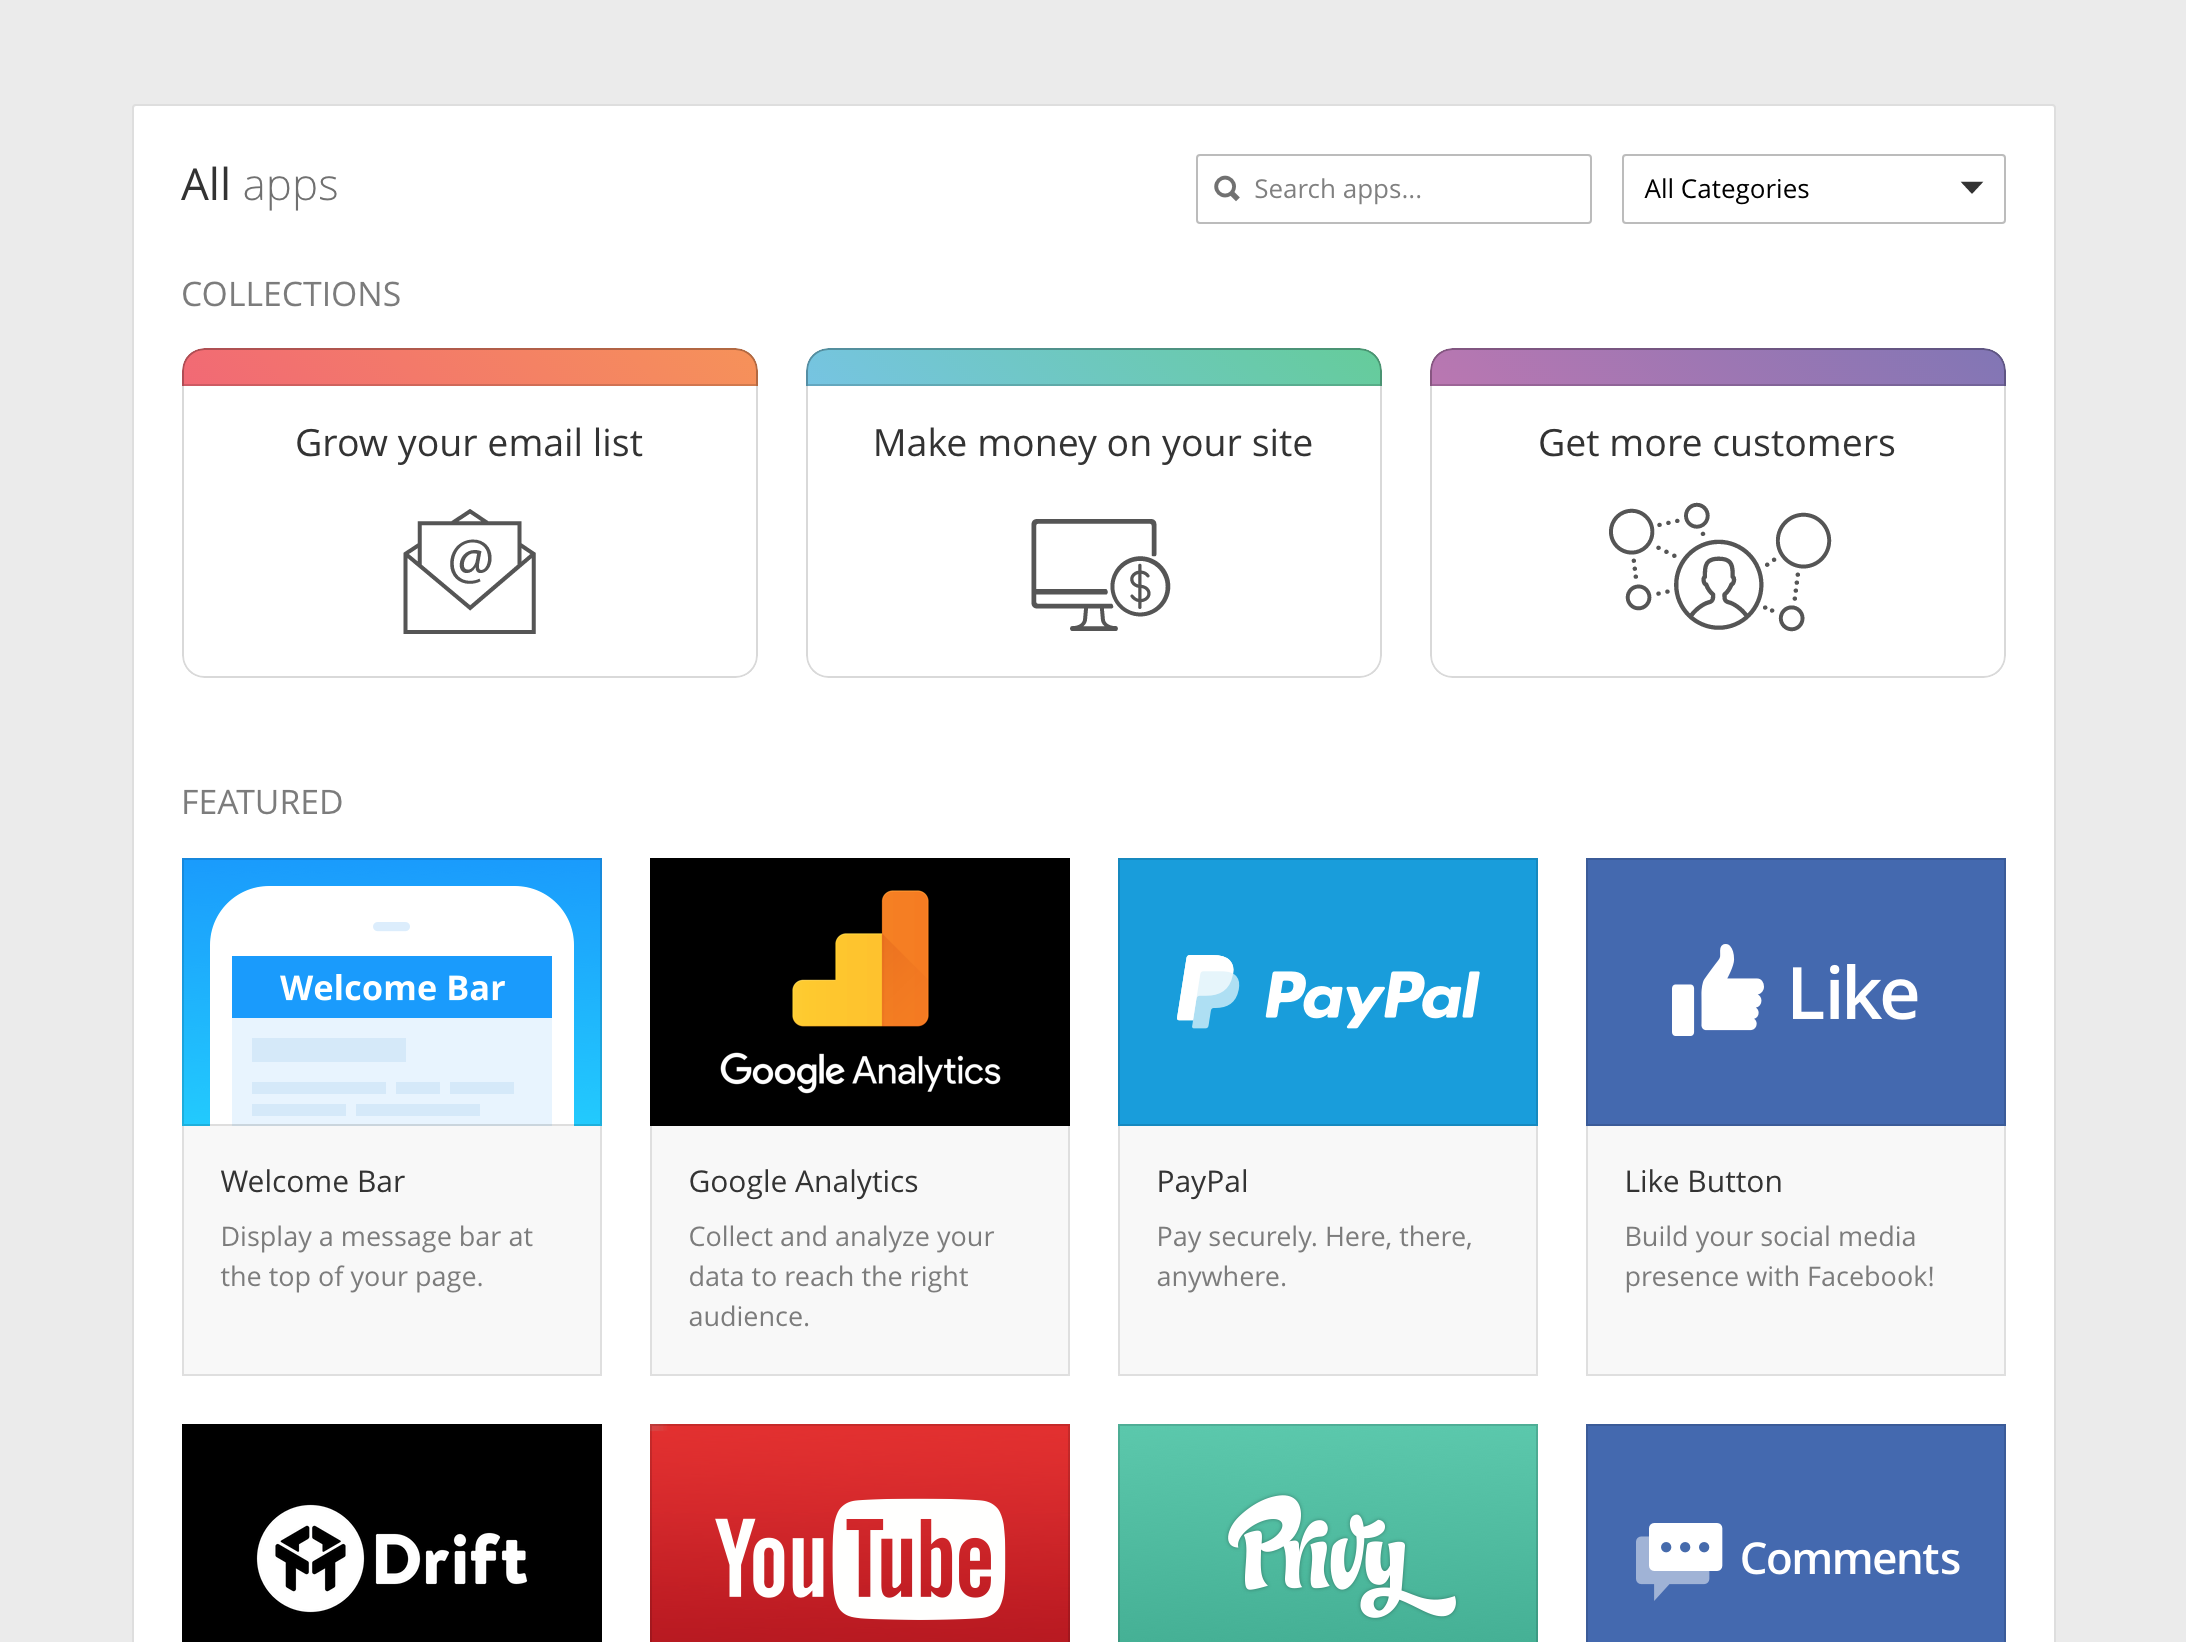Click the Google Analytics logo image

click(860, 992)
